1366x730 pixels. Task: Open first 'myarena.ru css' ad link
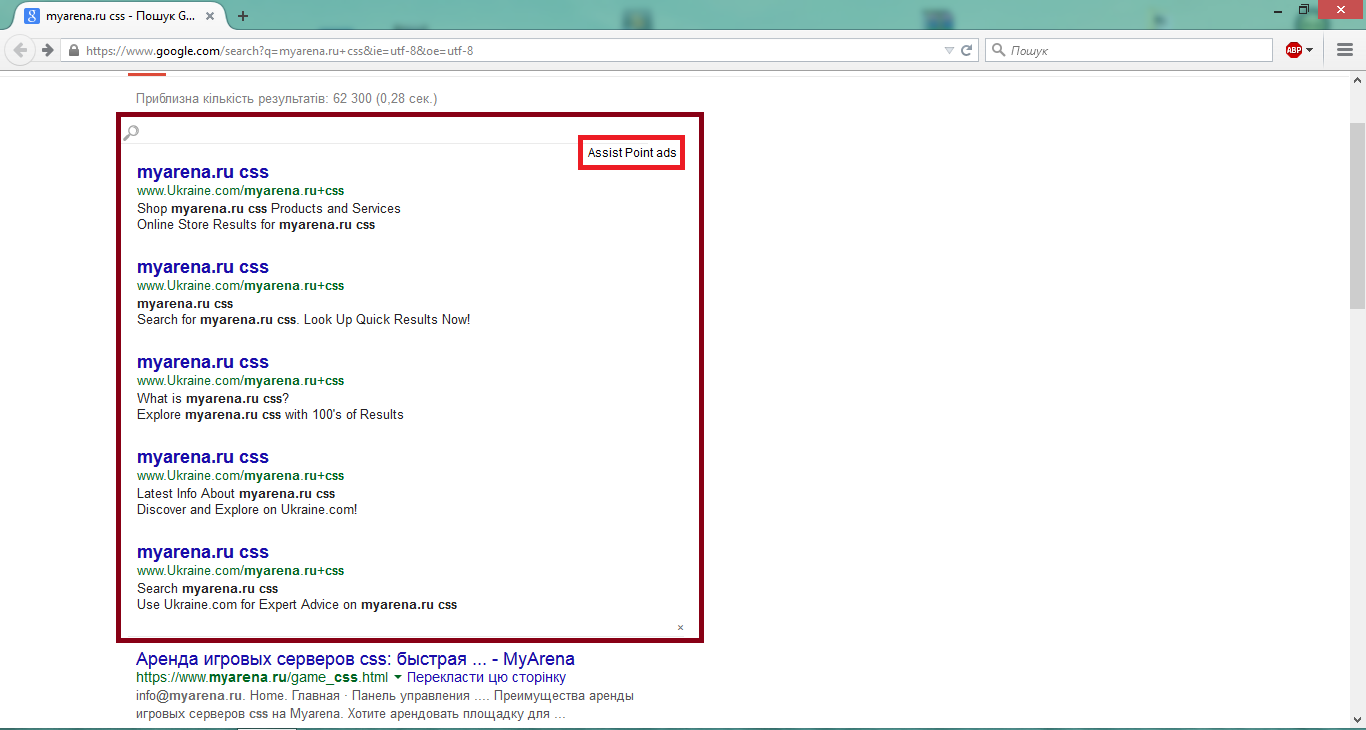pos(202,172)
